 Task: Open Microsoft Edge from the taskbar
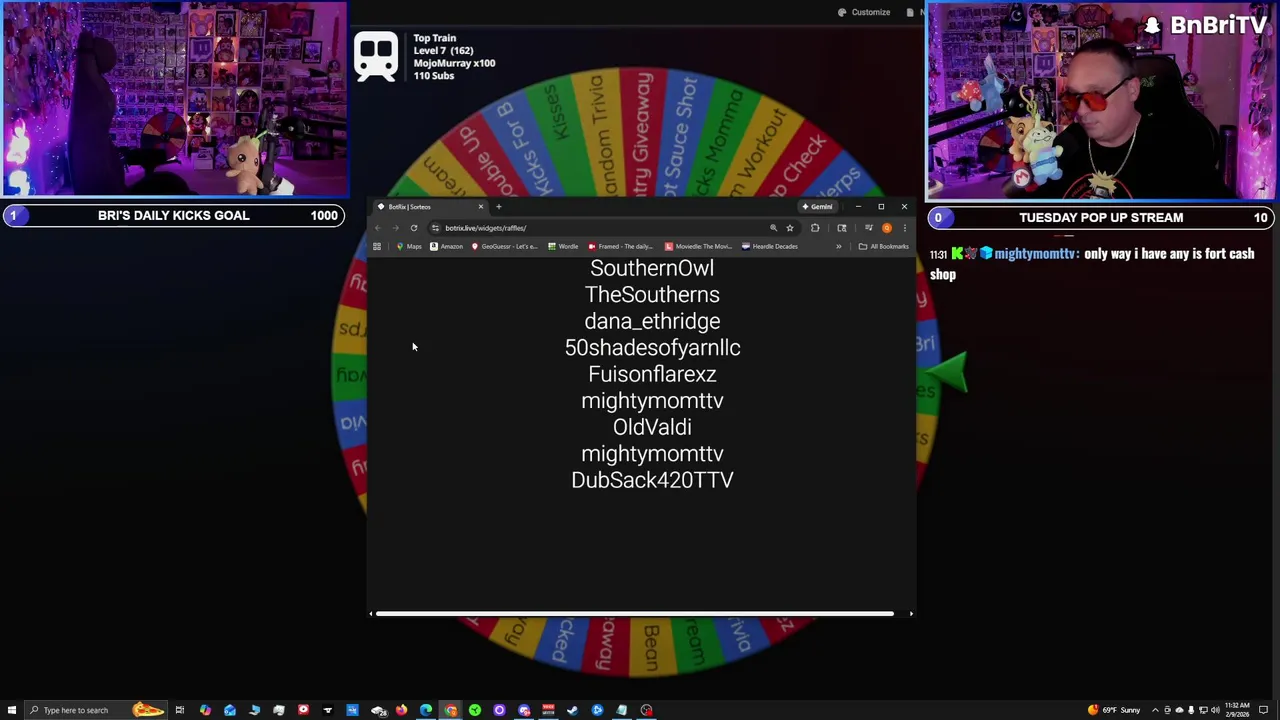point(426,710)
